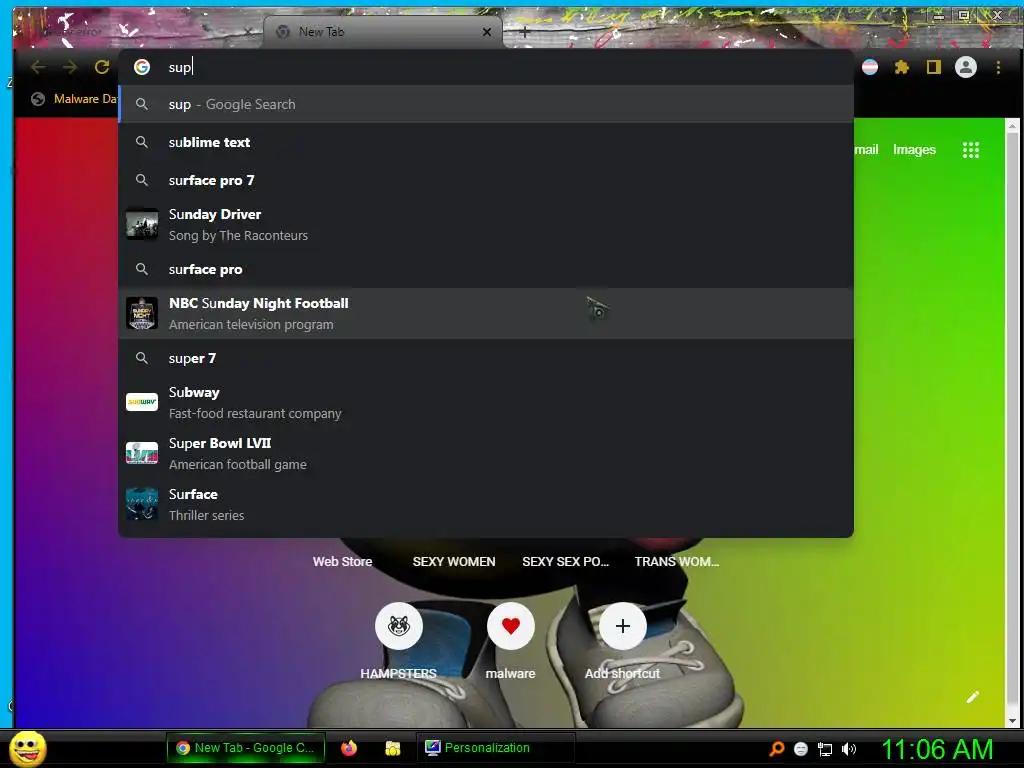
Task: Open the HAMPSTERS shortcut
Action: (398, 641)
